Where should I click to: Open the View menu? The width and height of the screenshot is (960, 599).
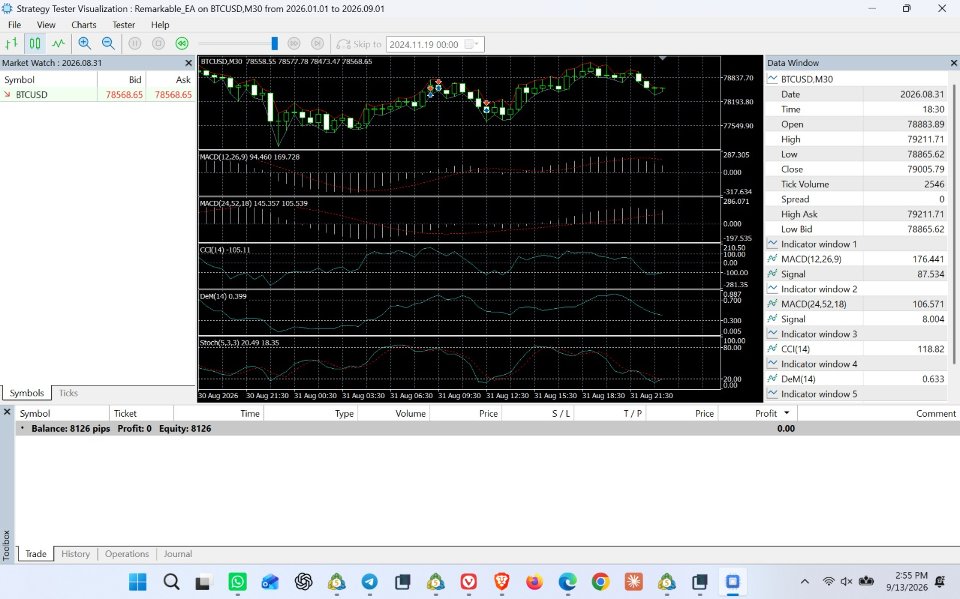point(46,25)
